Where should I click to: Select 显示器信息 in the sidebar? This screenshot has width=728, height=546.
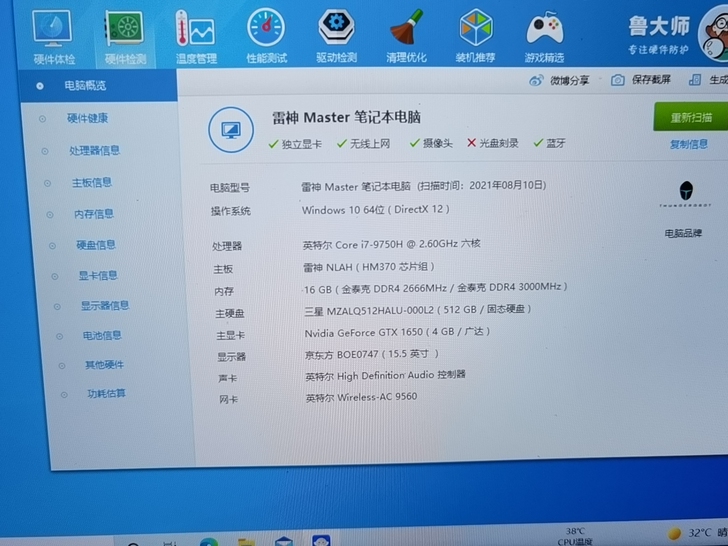click(105, 306)
